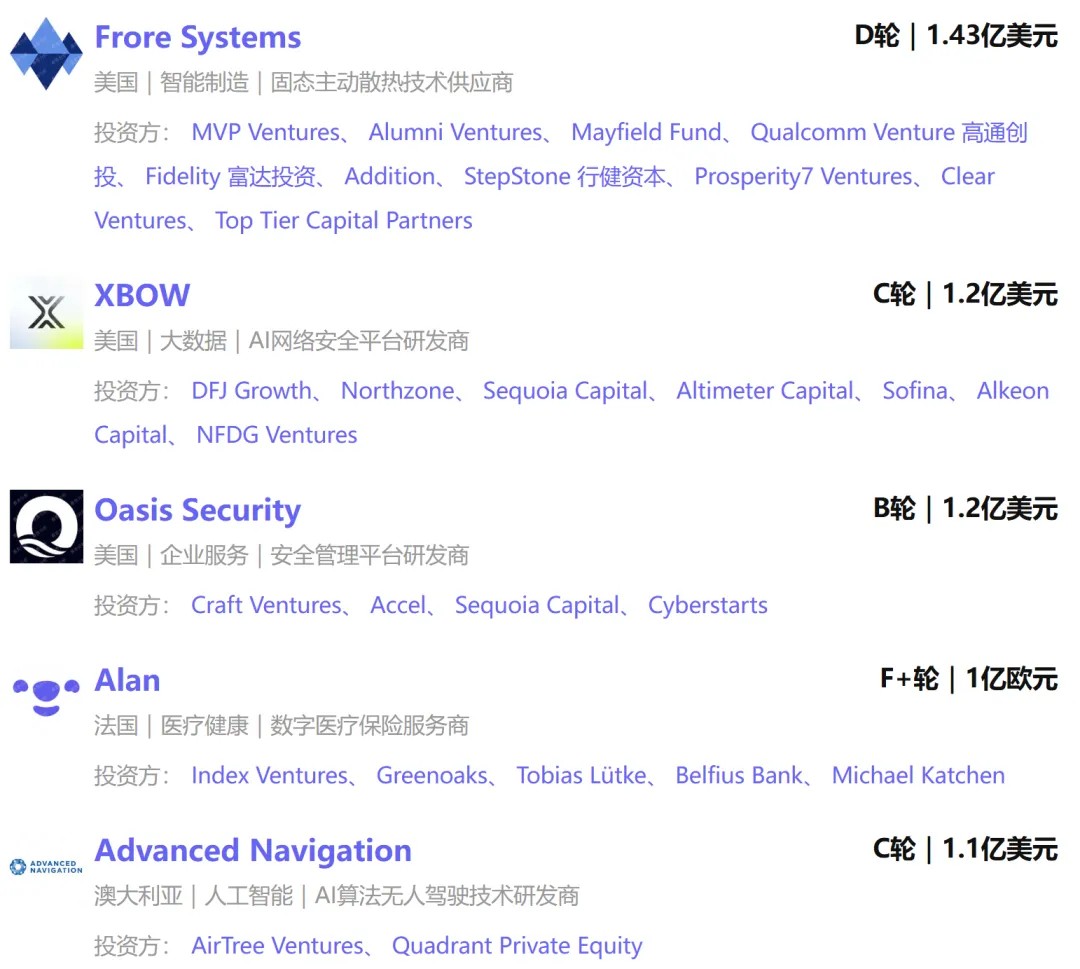Select the Cyberstarts investor link

coord(708,605)
